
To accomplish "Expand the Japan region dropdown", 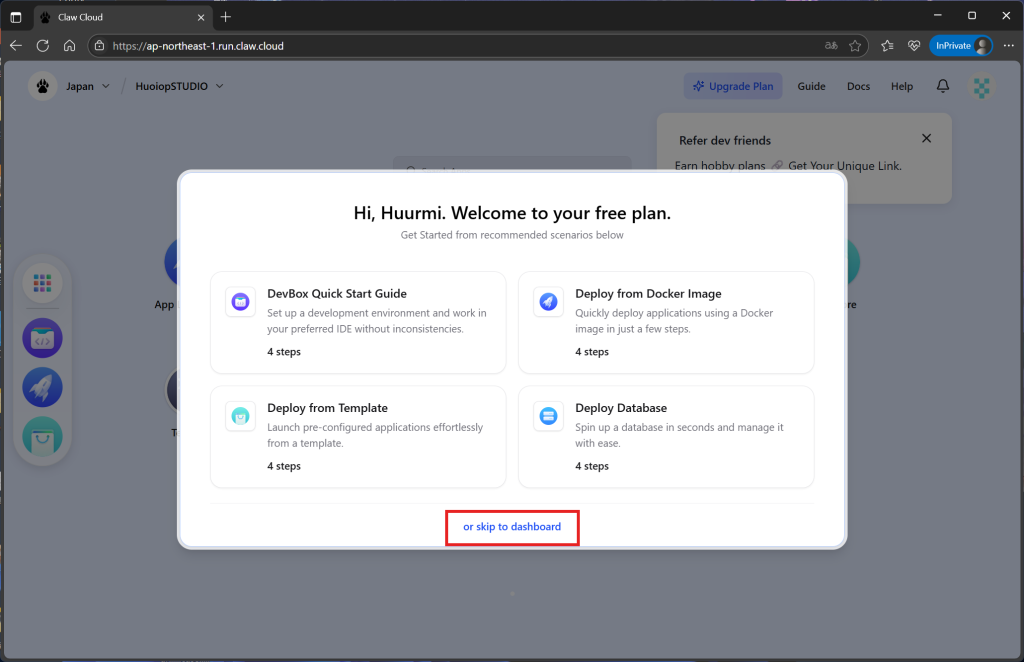I will point(88,86).
